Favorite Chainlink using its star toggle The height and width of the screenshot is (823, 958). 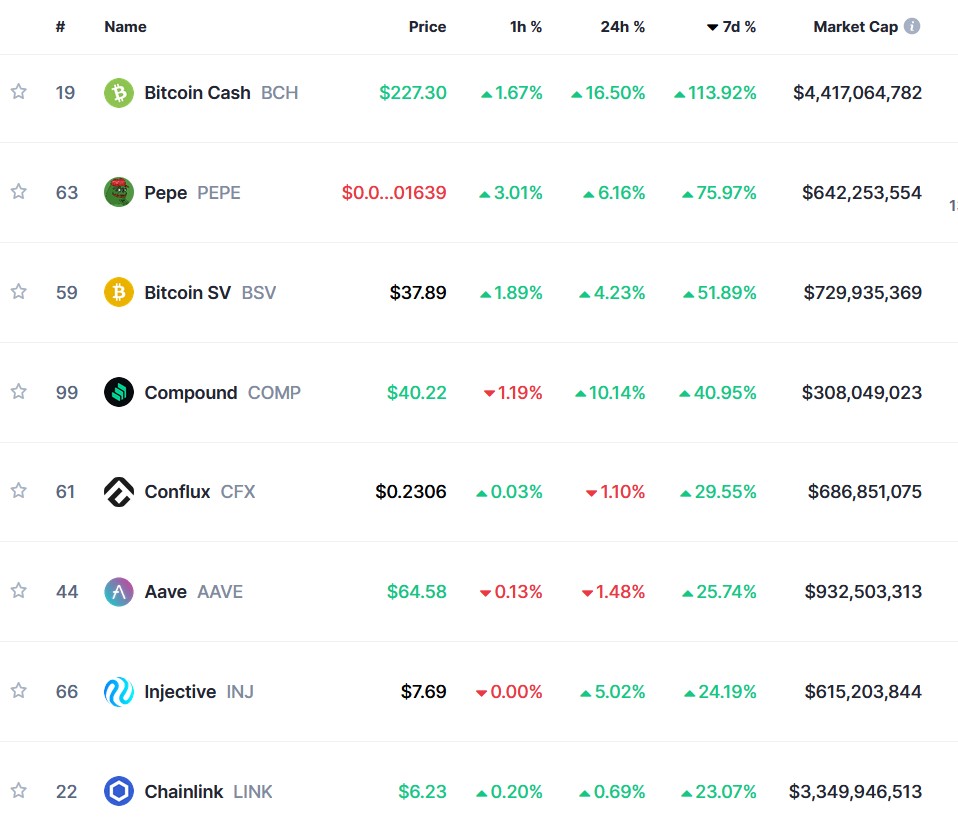point(18,791)
